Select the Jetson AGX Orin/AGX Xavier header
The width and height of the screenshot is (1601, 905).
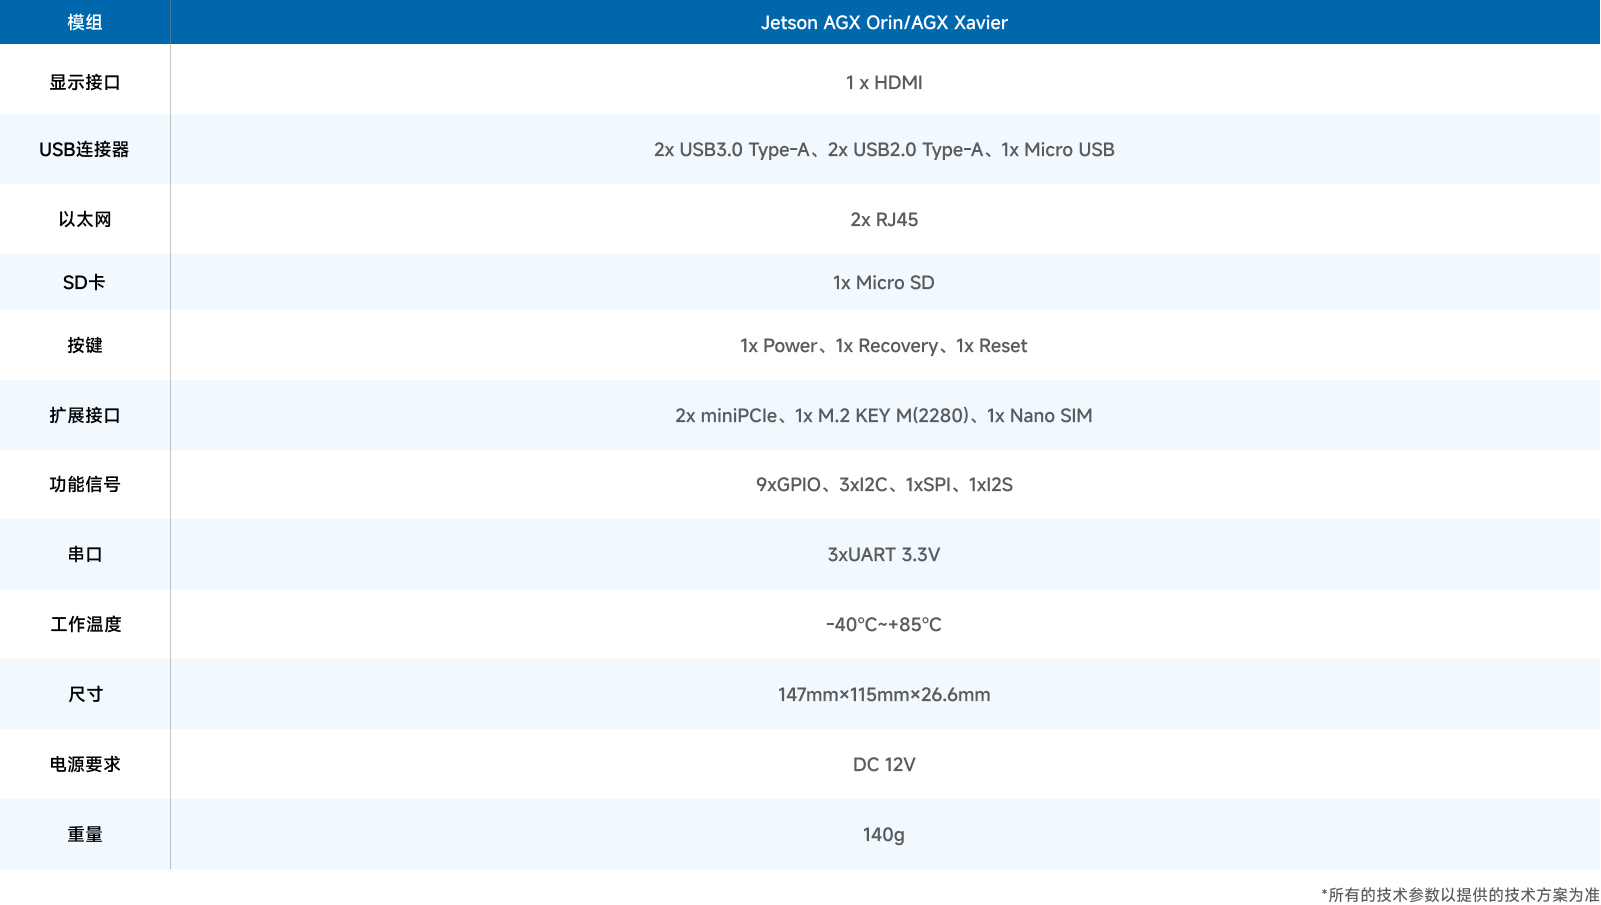(884, 22)
